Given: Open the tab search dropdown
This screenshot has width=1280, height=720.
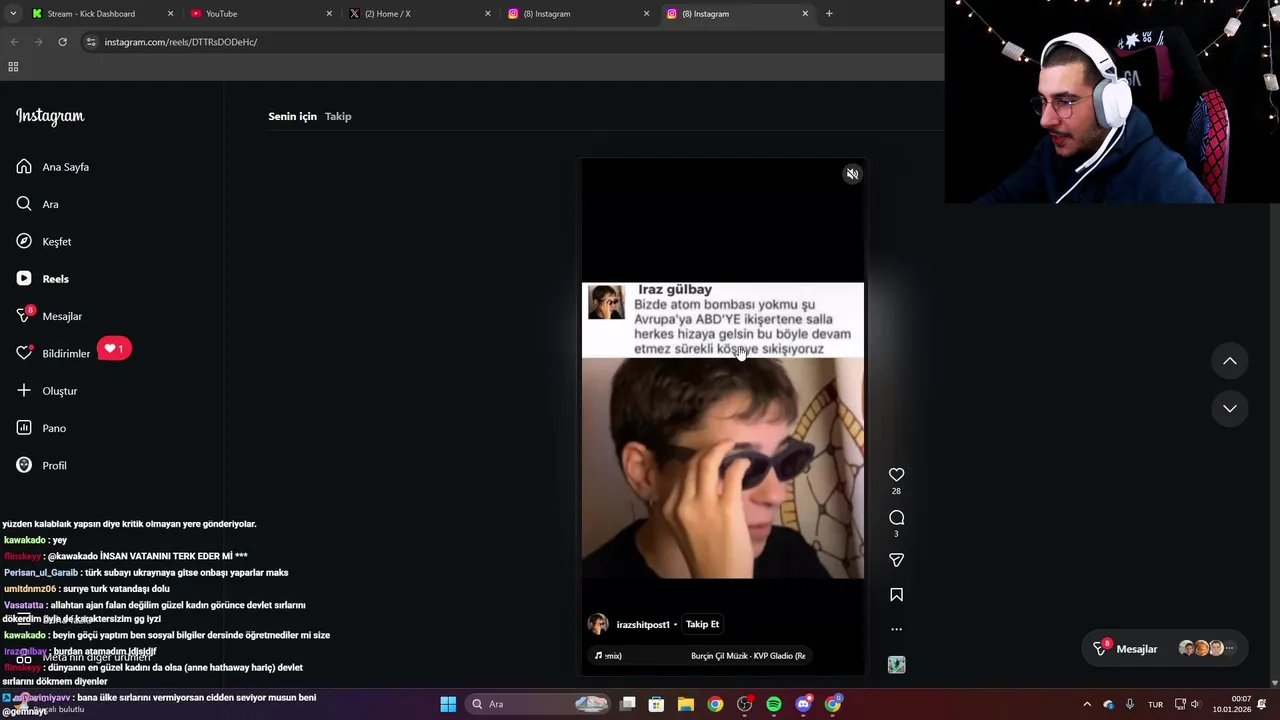Looking at the screenshot, I should [13, 14].
